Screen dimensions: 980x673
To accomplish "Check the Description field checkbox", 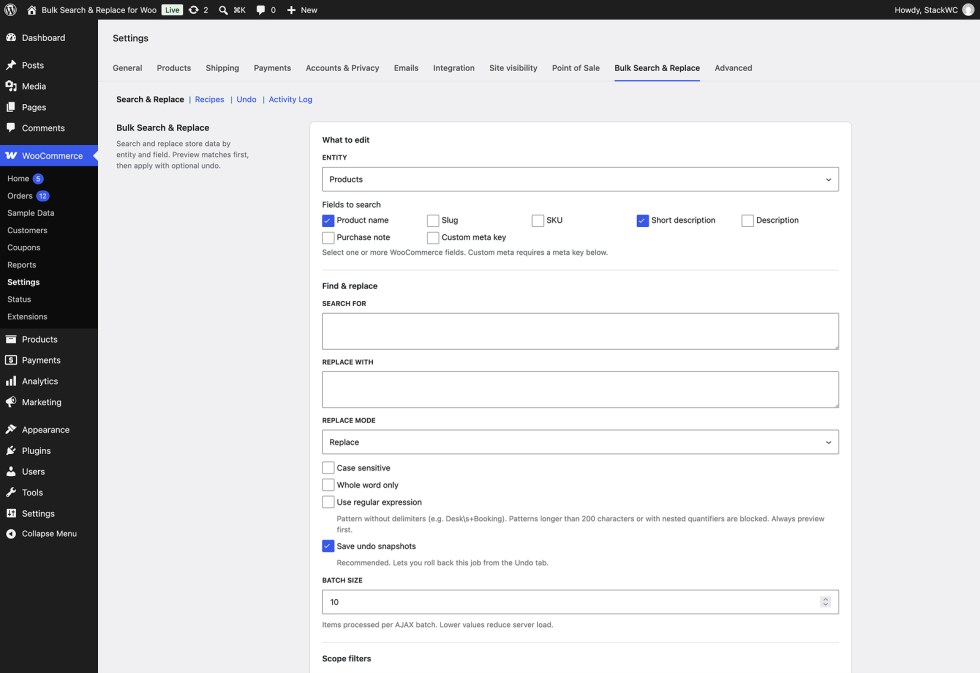I will pos(748,221).
